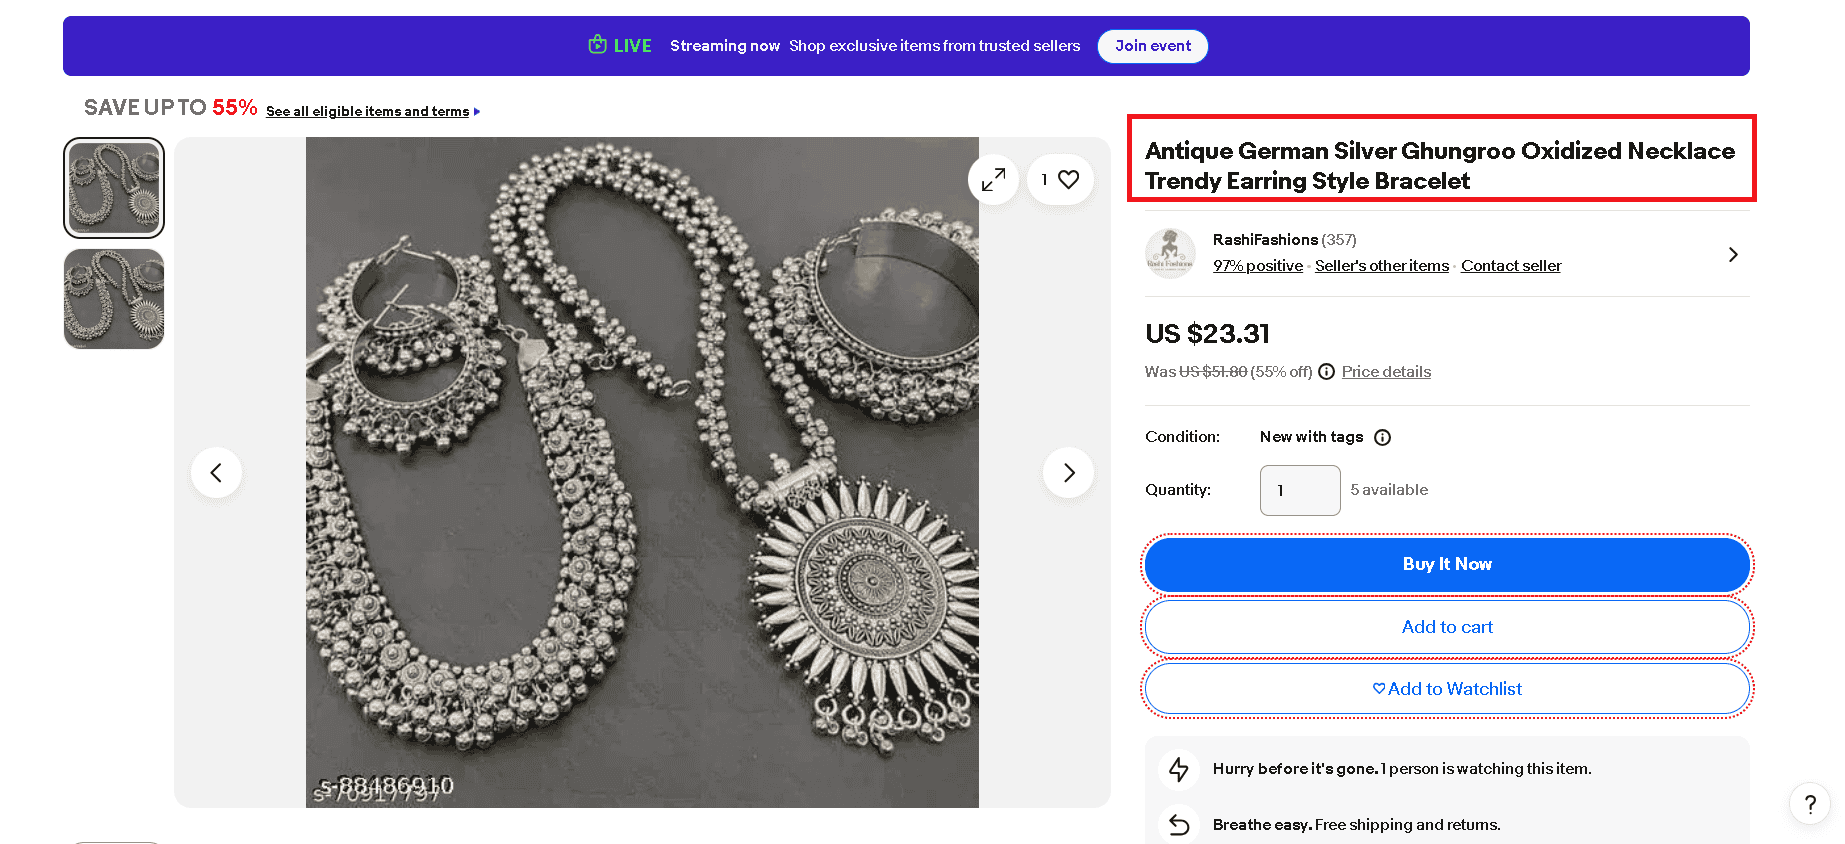1845x844 pixels.
Task: Open the help question mark in bottom corner
Action: 1809,804
